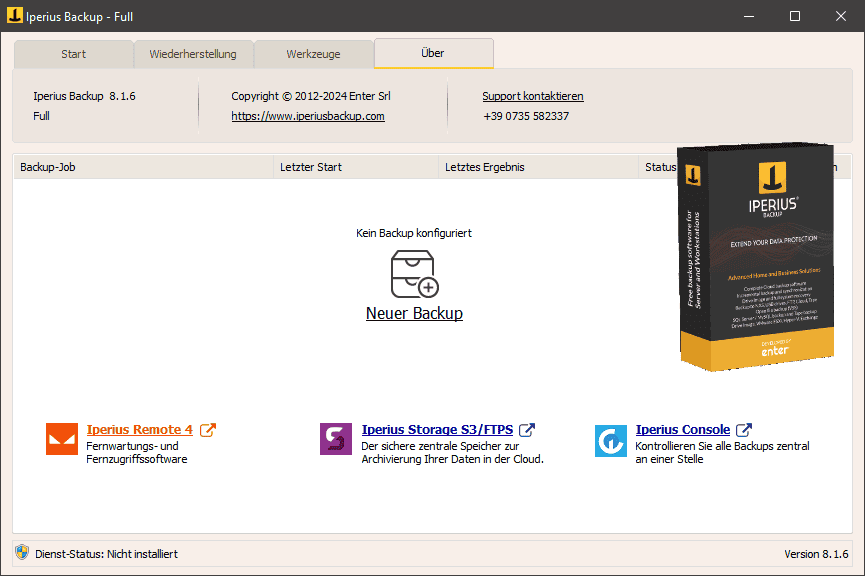This screenshot has height=576, width=865.
Task: Open the Start tab
Action: point(73,54)
